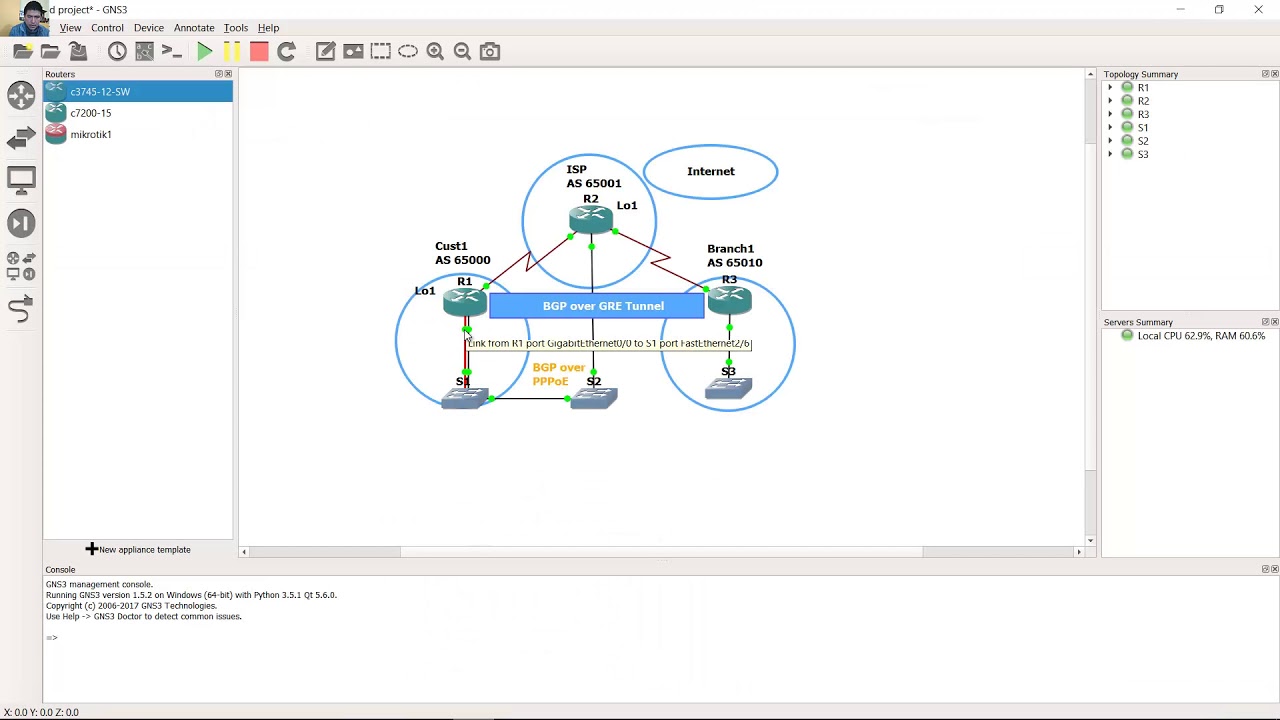Click the Zoom in magnifier icon

coord(435,51)
